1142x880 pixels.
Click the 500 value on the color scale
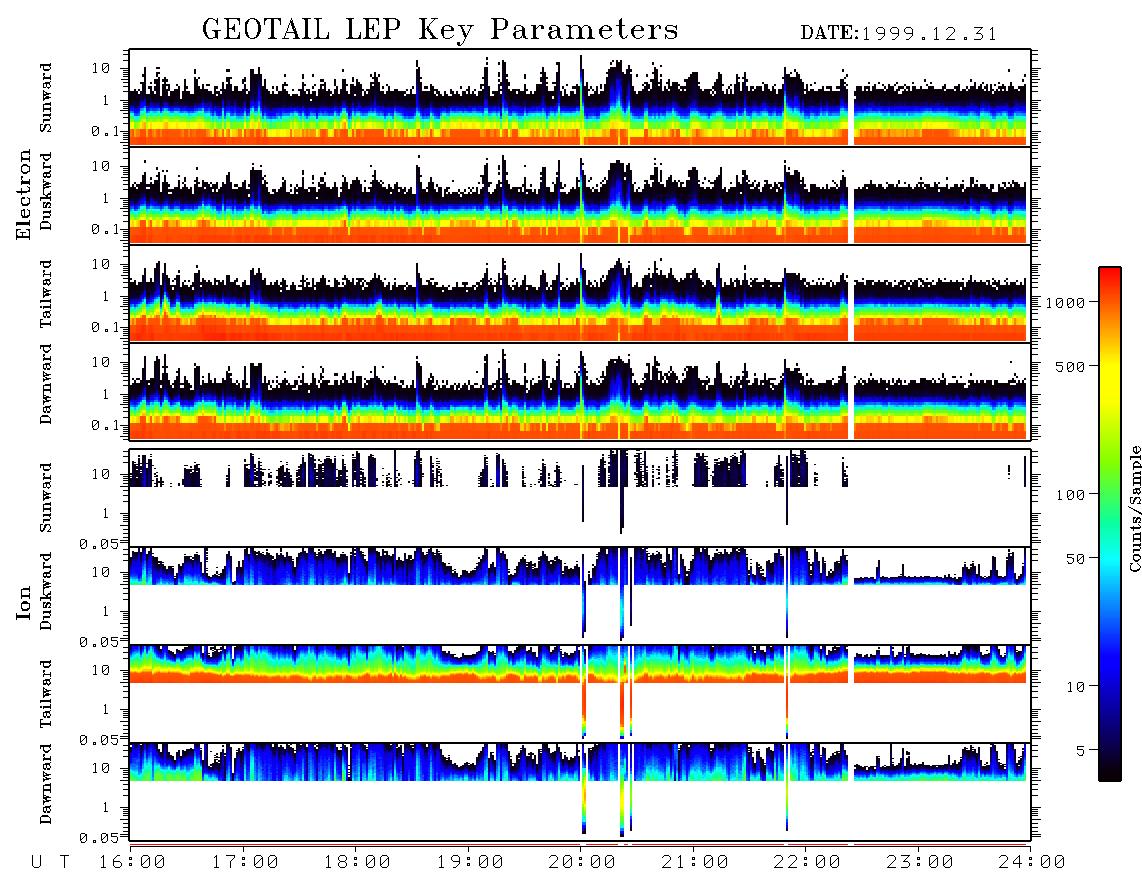pyautogui.click(x=1071, y=367)
